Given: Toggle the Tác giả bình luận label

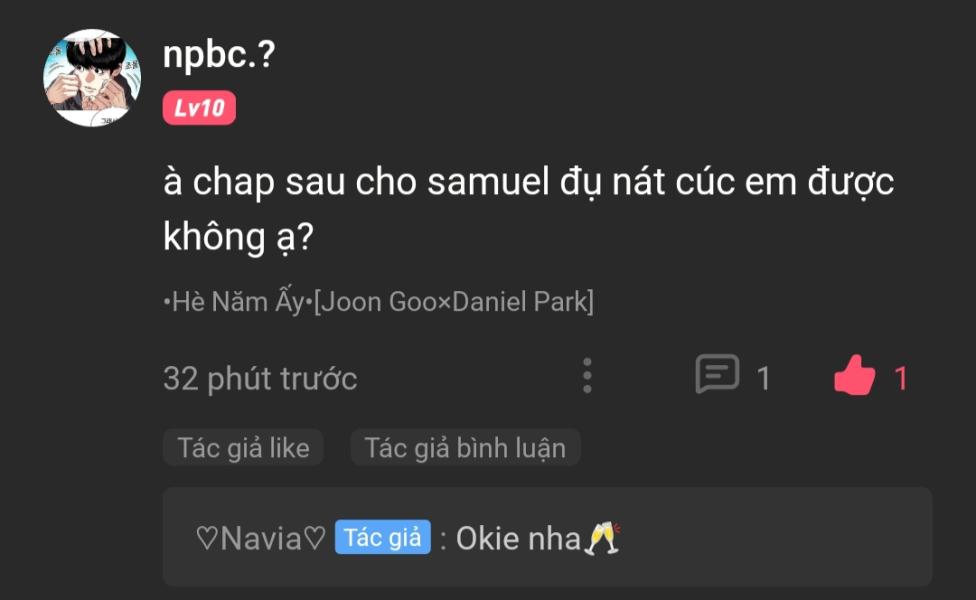Looking at the screenshot, I should tap(464, 448).
